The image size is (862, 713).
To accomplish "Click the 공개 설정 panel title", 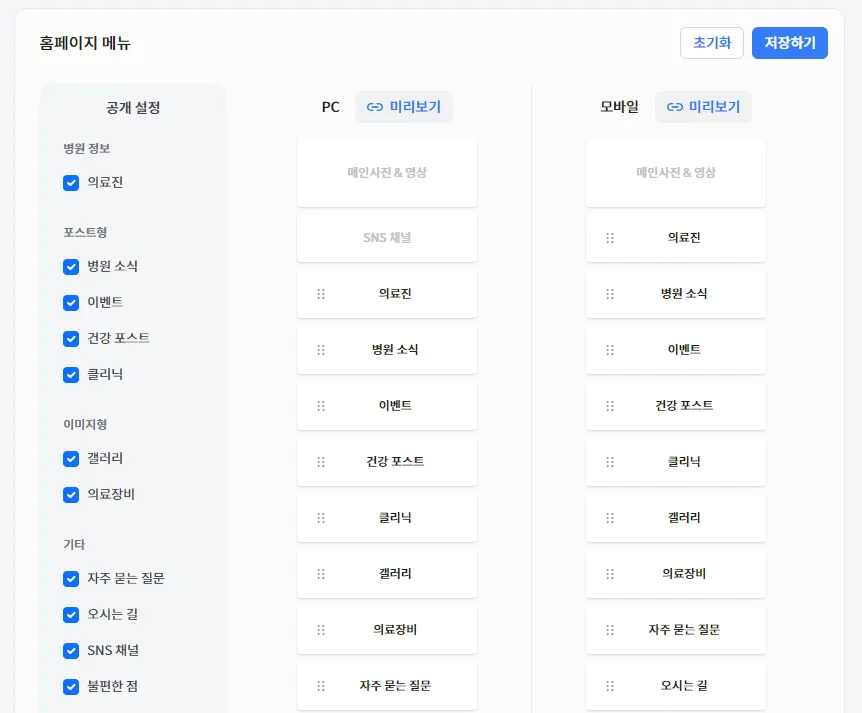I will (x=133, y=108).
